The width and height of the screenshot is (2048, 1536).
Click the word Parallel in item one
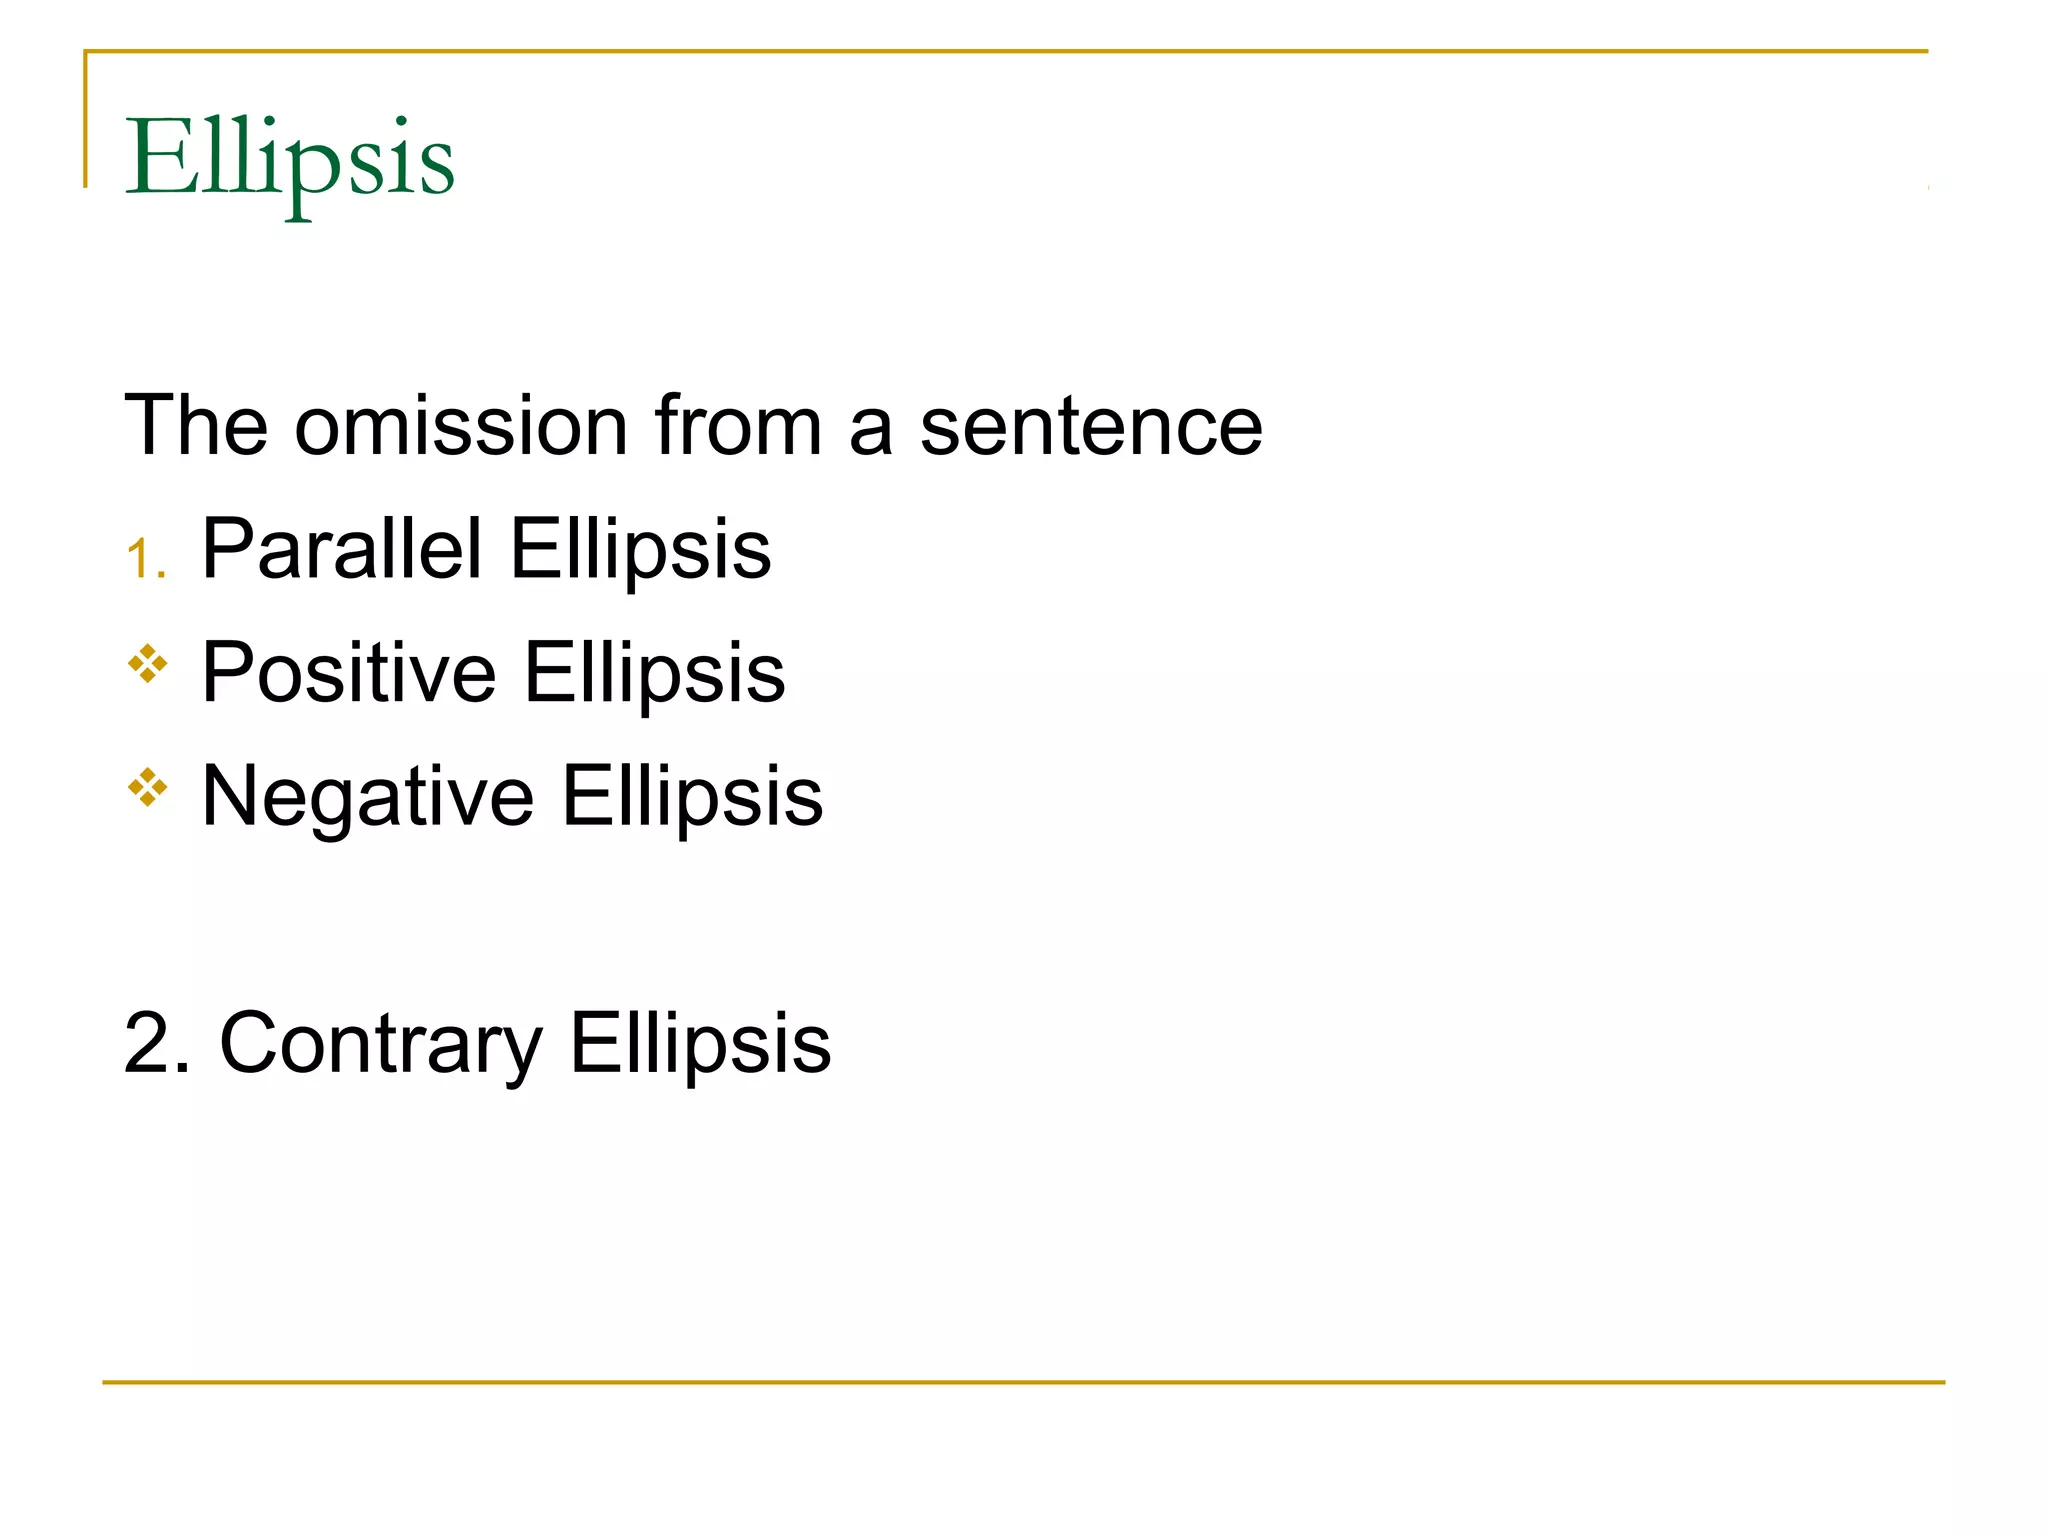(x=342, y=548)
